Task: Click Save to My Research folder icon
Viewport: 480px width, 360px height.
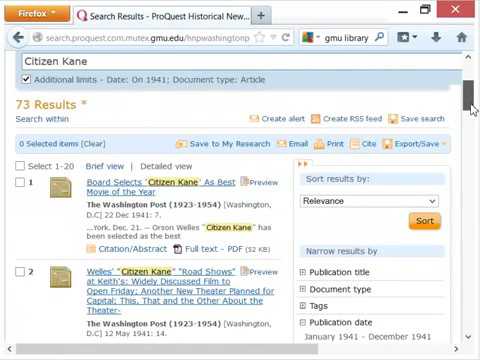Action: point(181,144)
